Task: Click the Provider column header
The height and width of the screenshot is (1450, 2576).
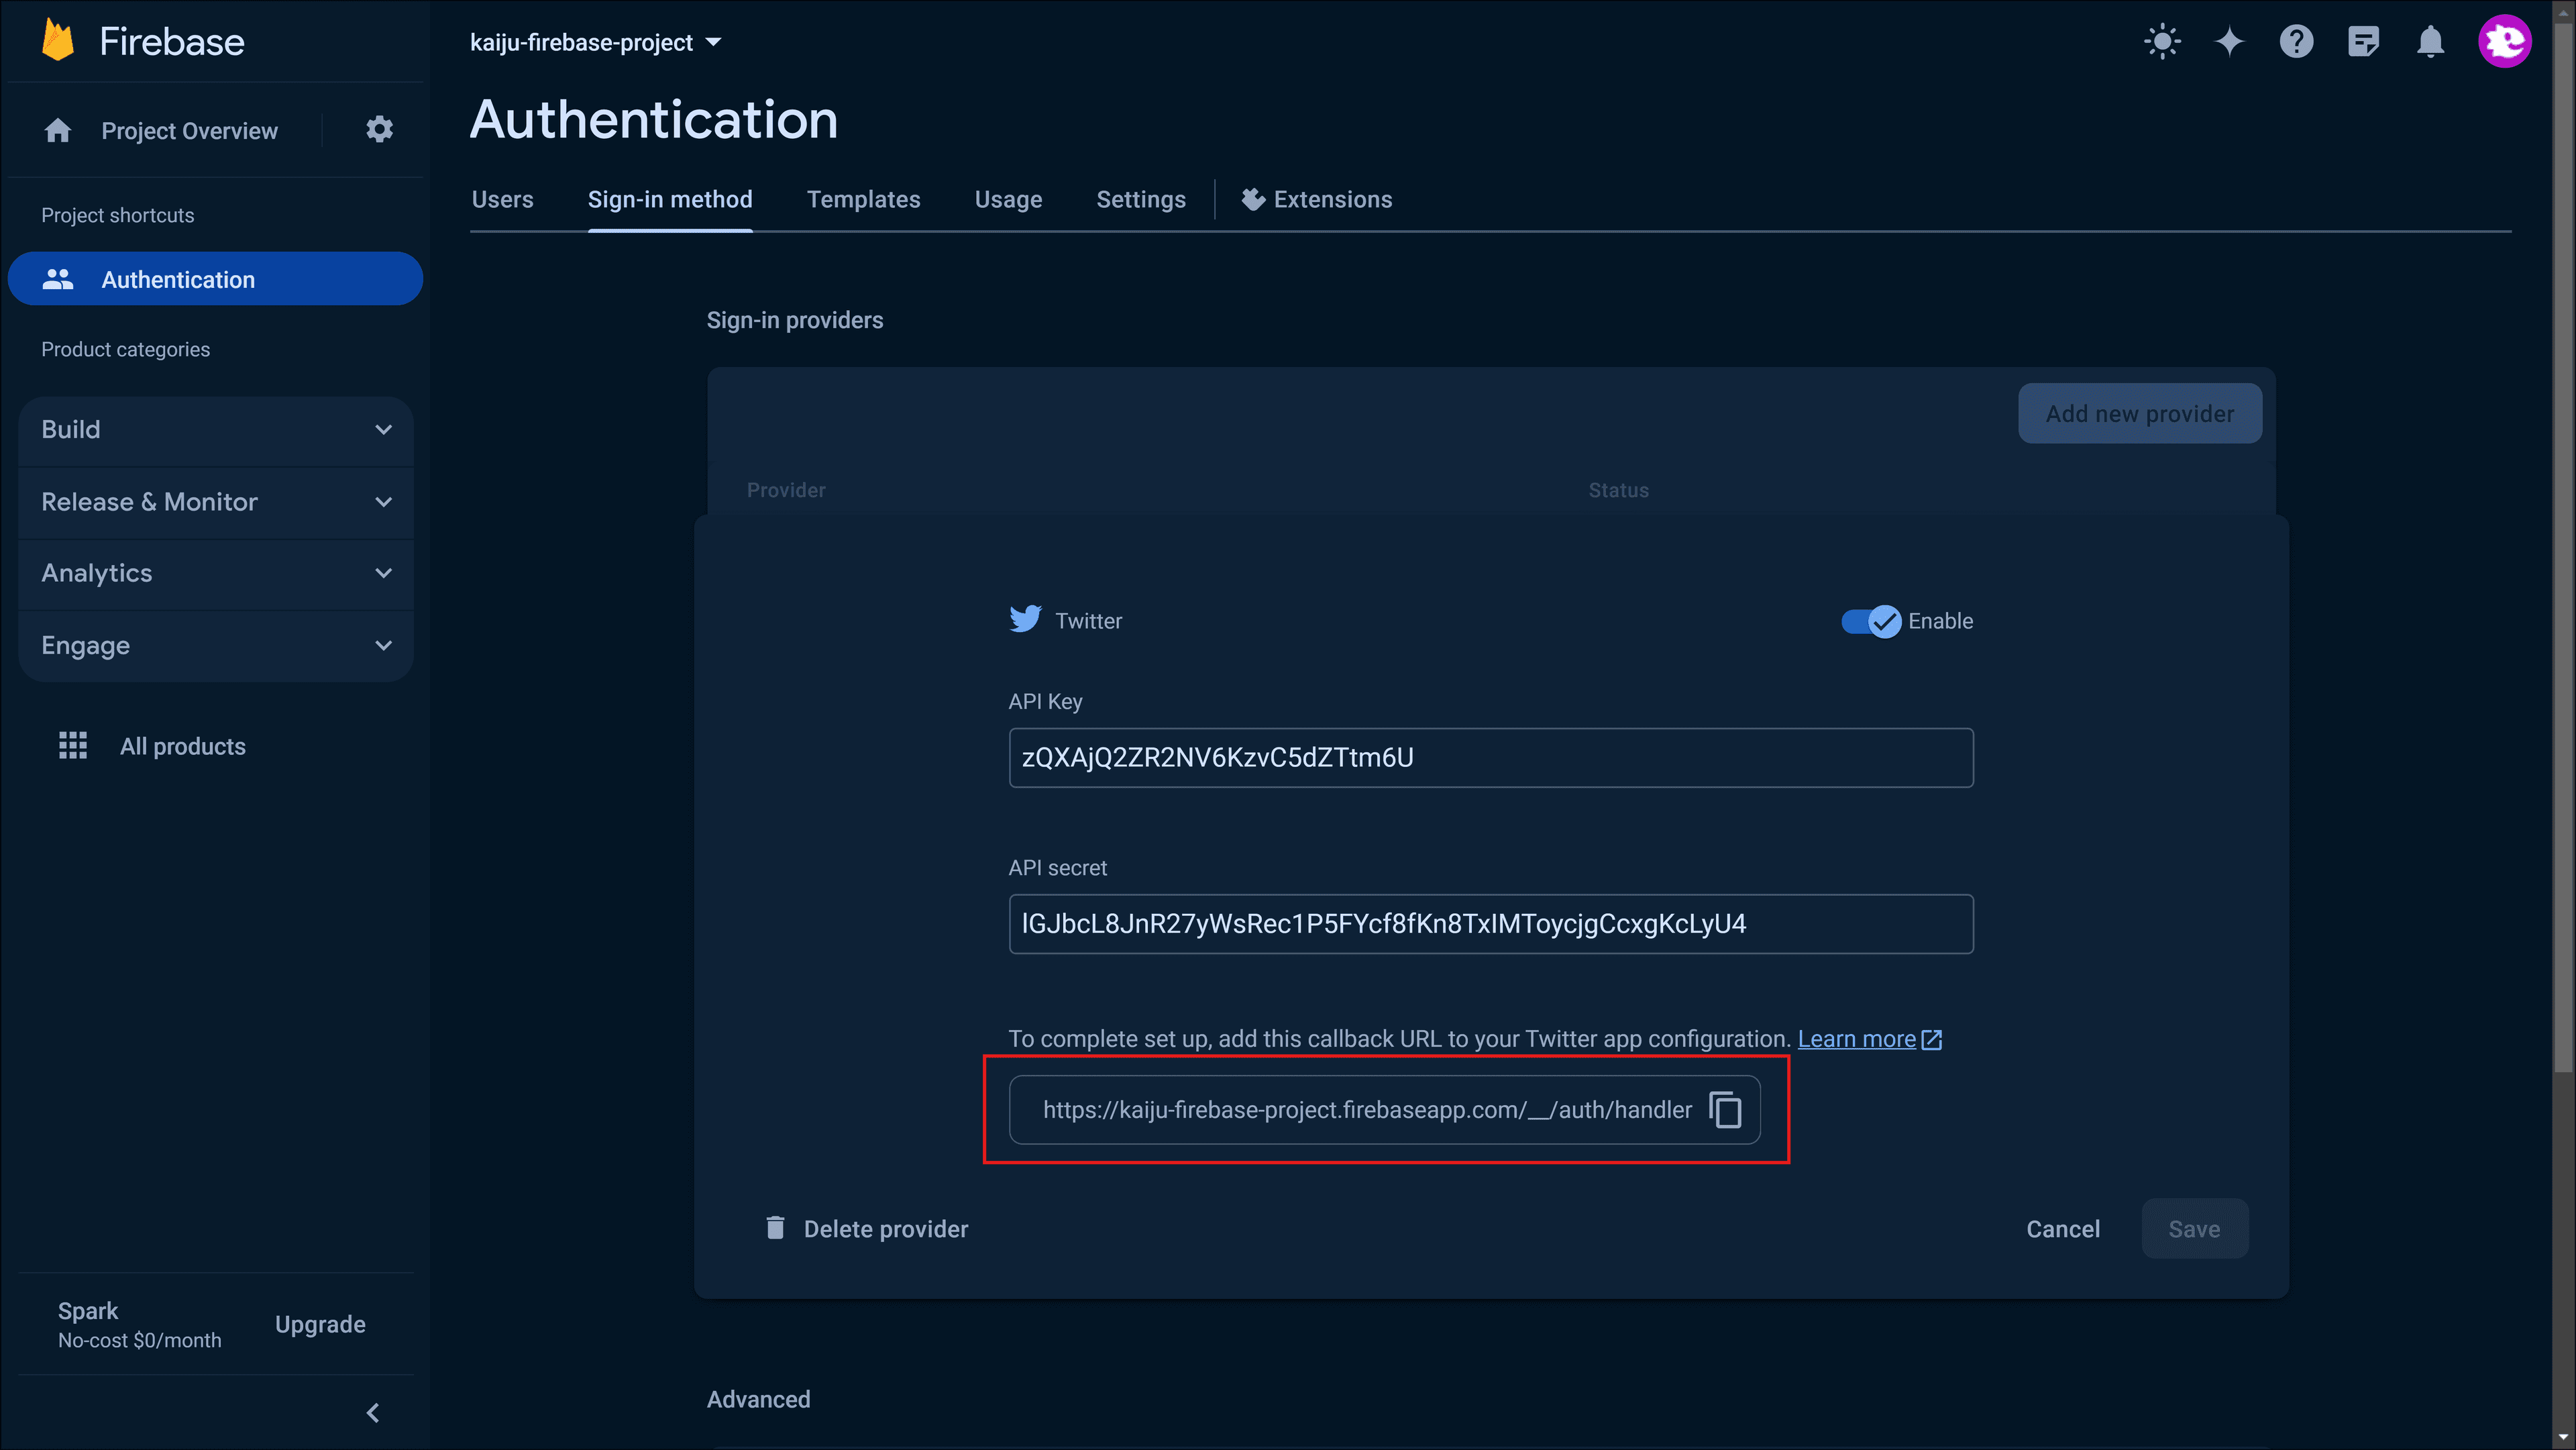Action: coord(786,490)
